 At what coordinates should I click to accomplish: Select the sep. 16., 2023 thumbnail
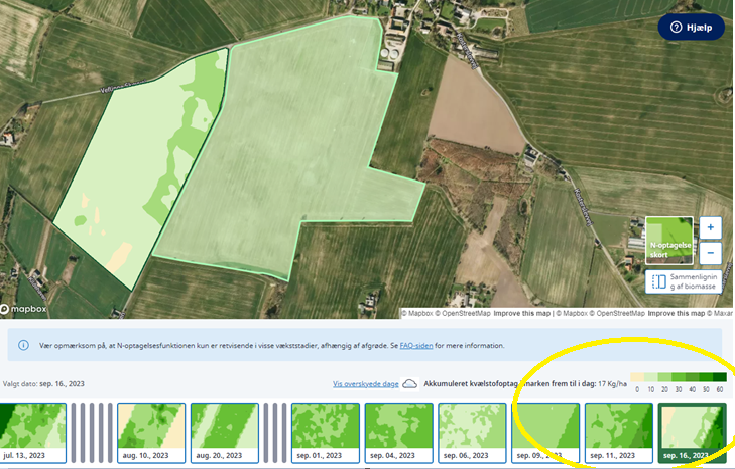tap(692, 433)
